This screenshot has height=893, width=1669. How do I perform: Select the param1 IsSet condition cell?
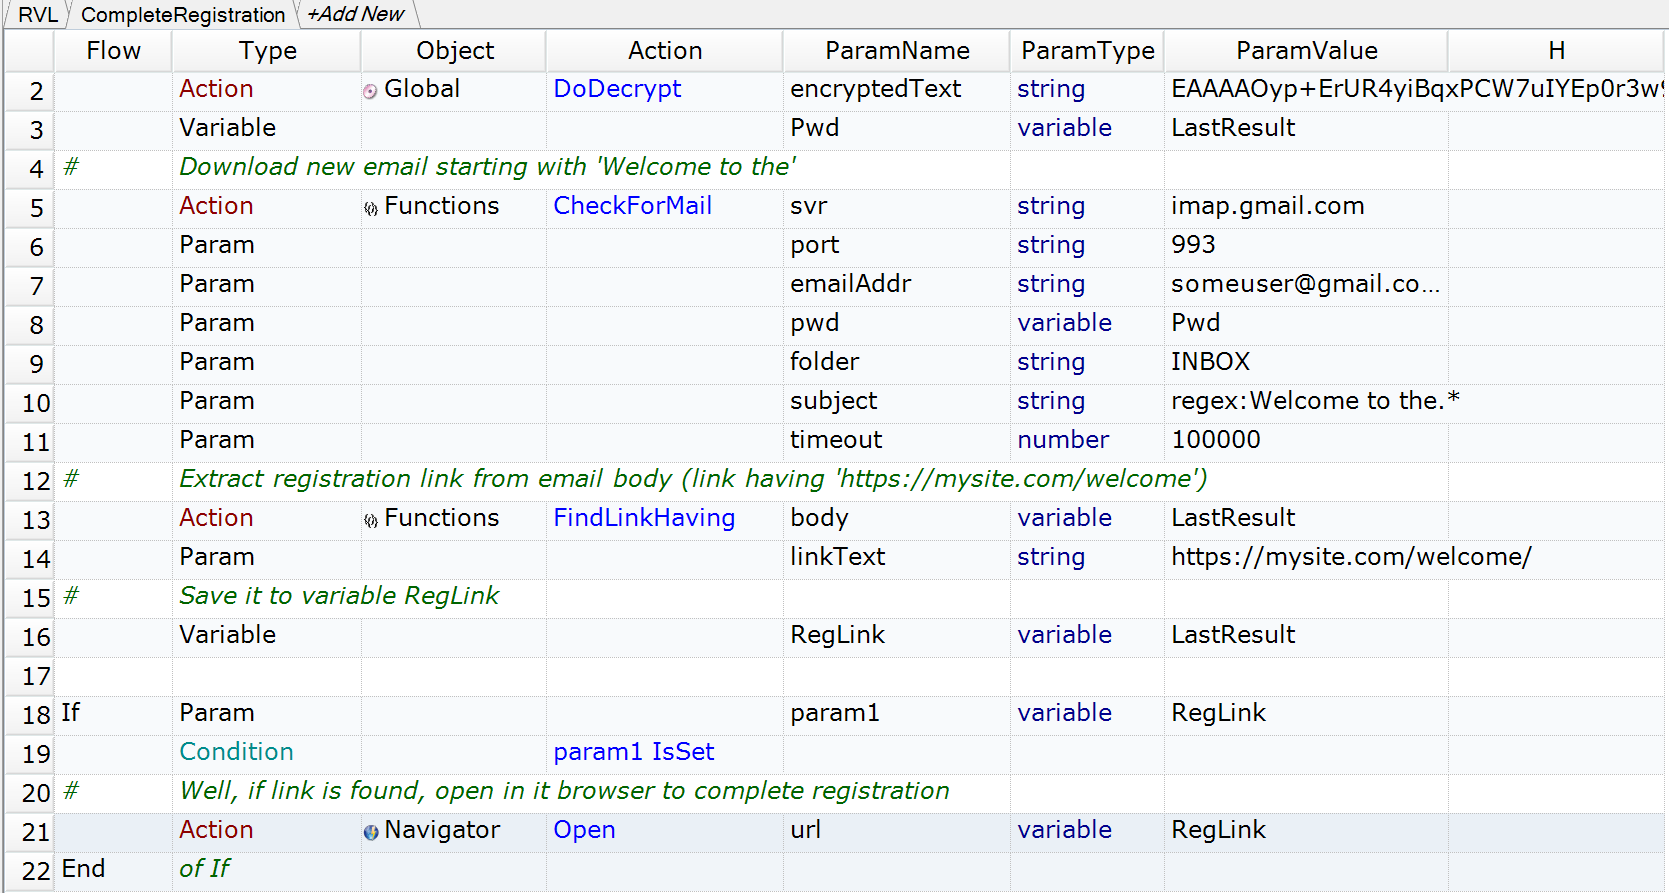click(634, 752)
